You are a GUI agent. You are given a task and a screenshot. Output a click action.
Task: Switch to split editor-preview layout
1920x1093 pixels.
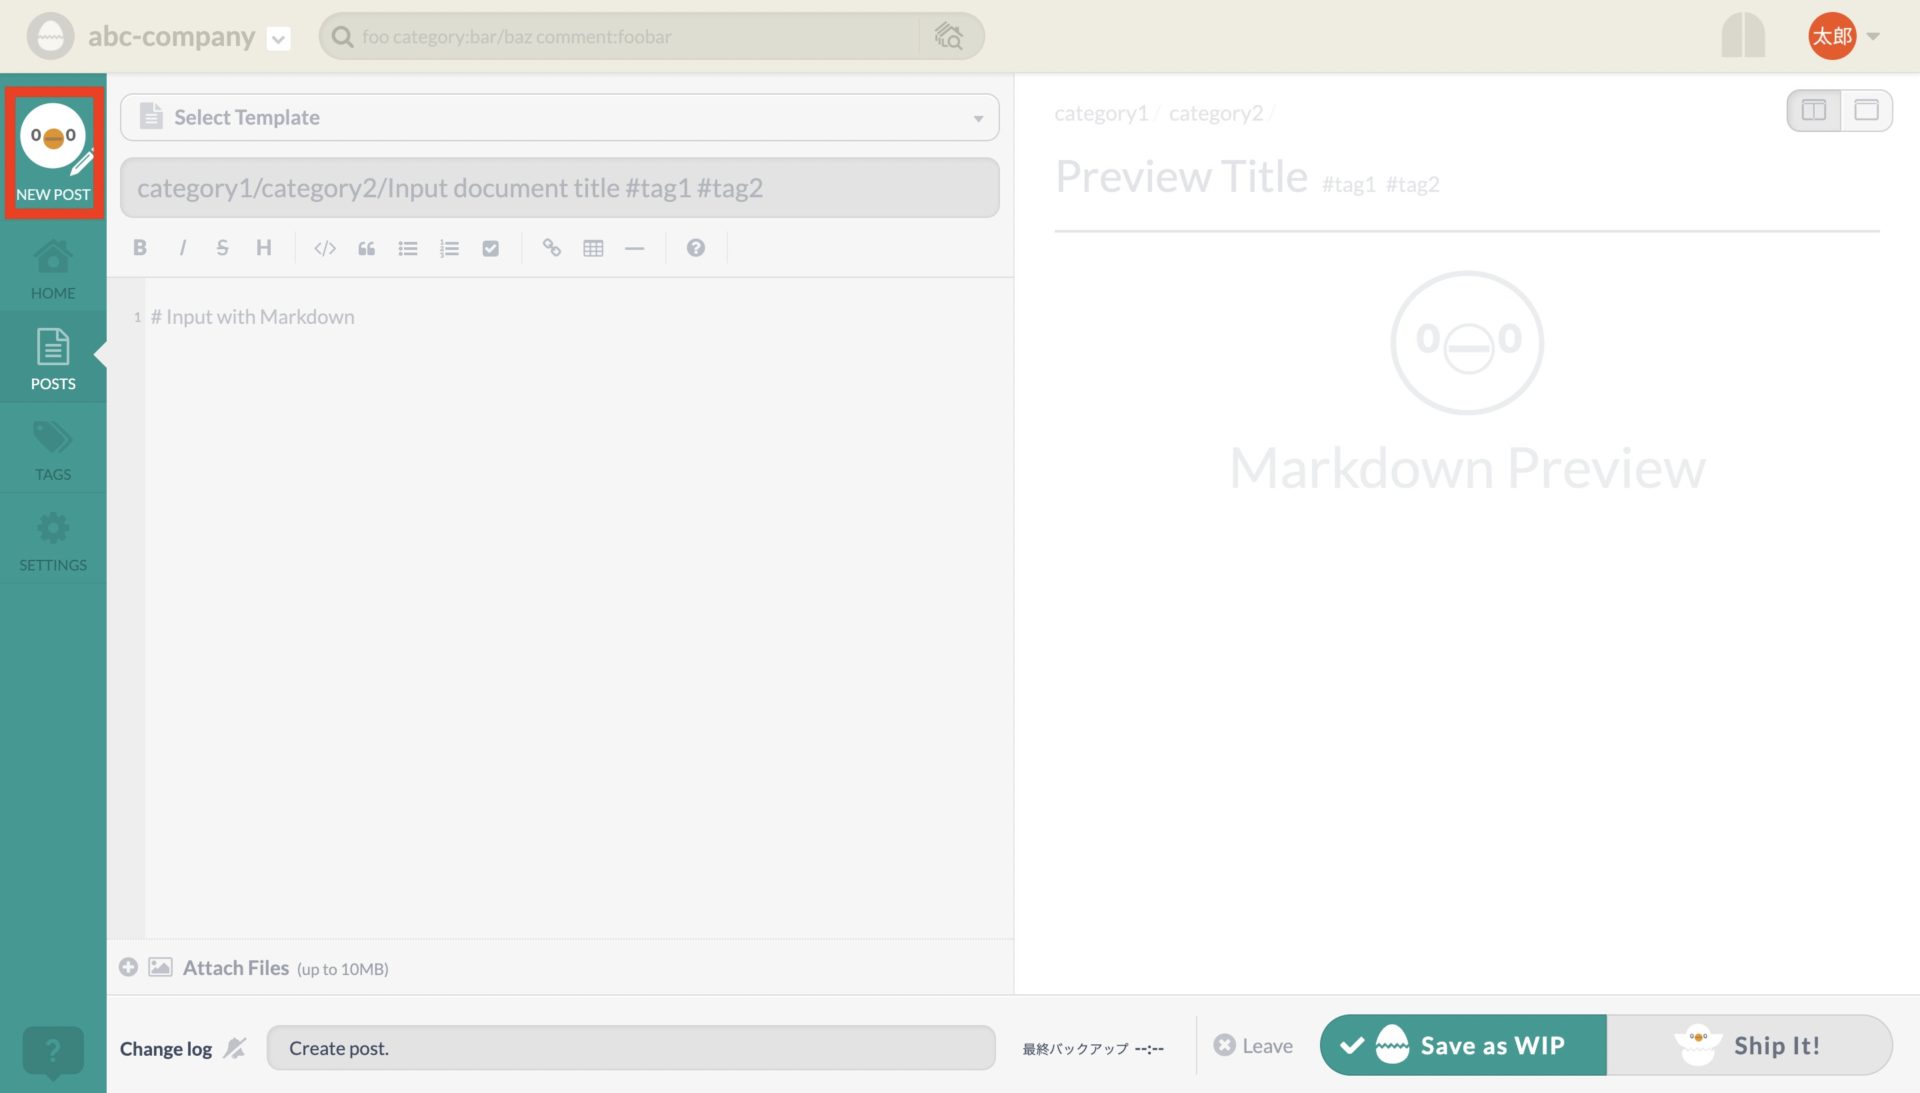(x=1814, y=110)
